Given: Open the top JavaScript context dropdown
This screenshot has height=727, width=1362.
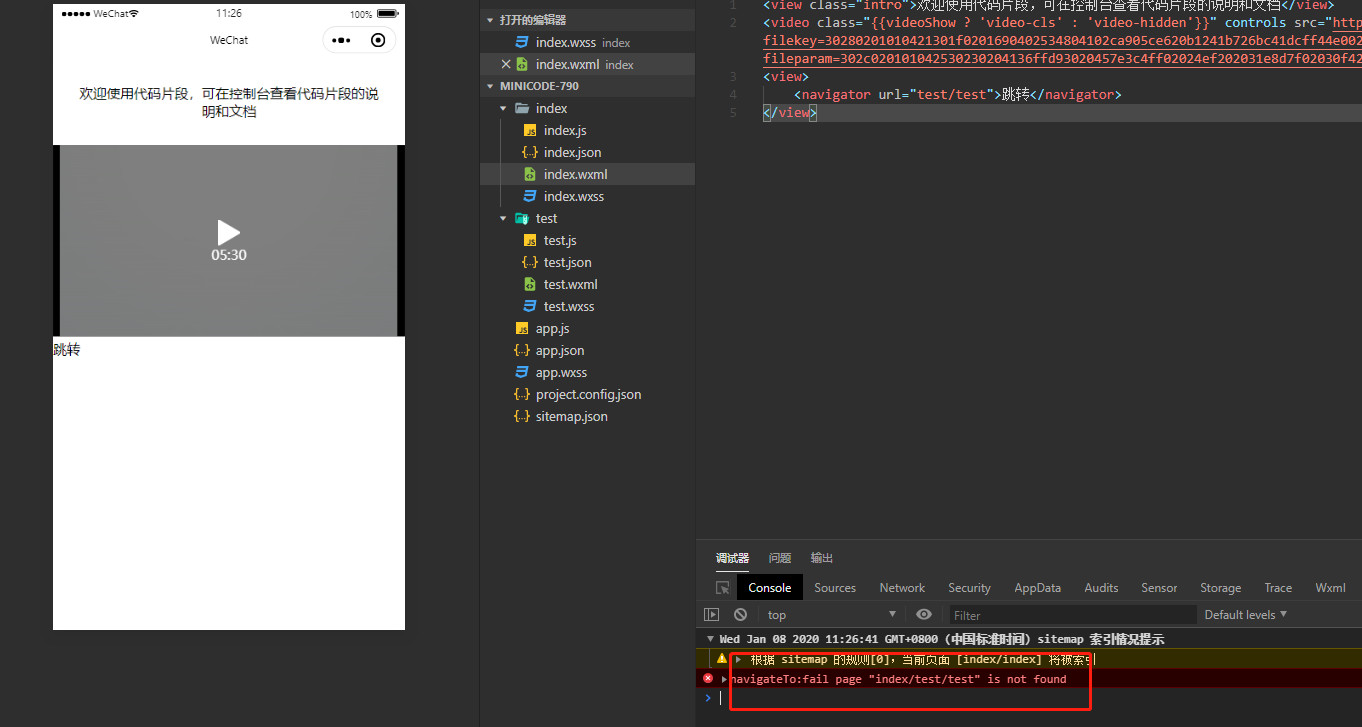Looking at the screenshot, I should (x=831, y=615).
